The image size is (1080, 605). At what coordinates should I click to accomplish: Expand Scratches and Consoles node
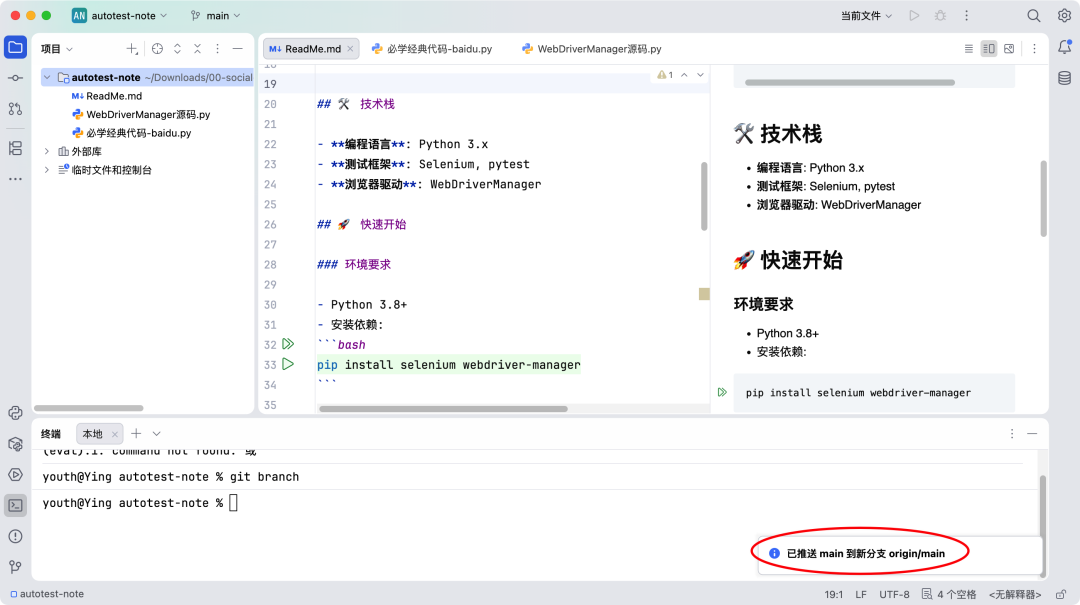point(47,170)
